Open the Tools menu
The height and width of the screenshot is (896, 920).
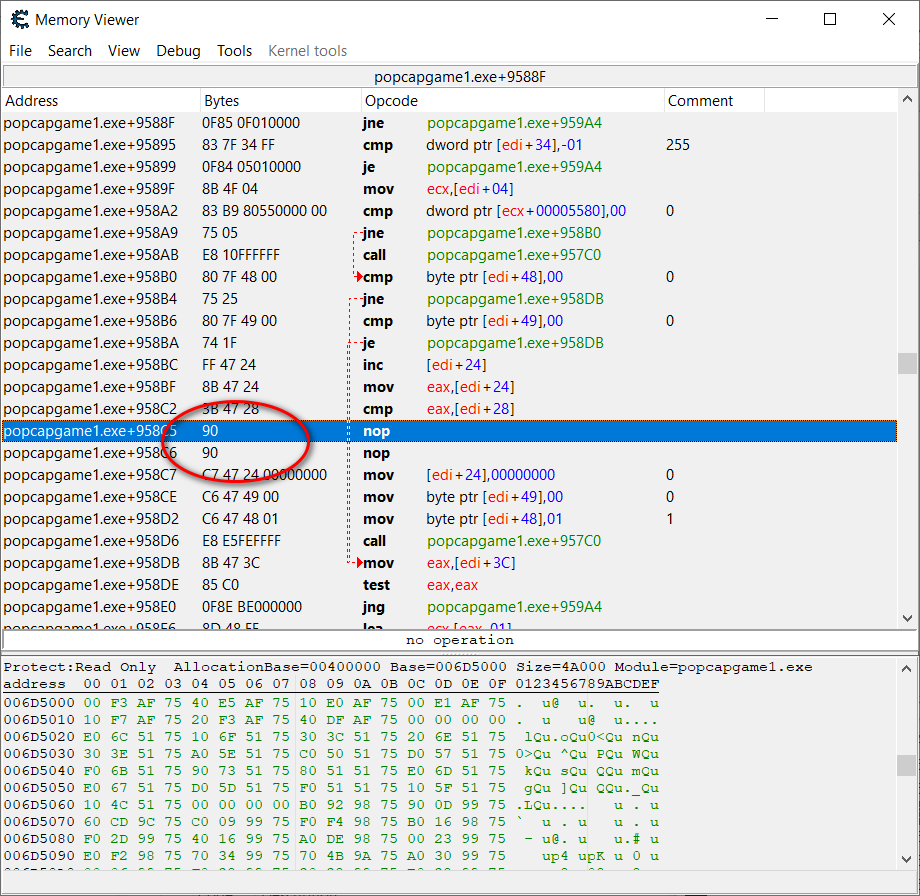pyautogui.click(x=234, y=51)
